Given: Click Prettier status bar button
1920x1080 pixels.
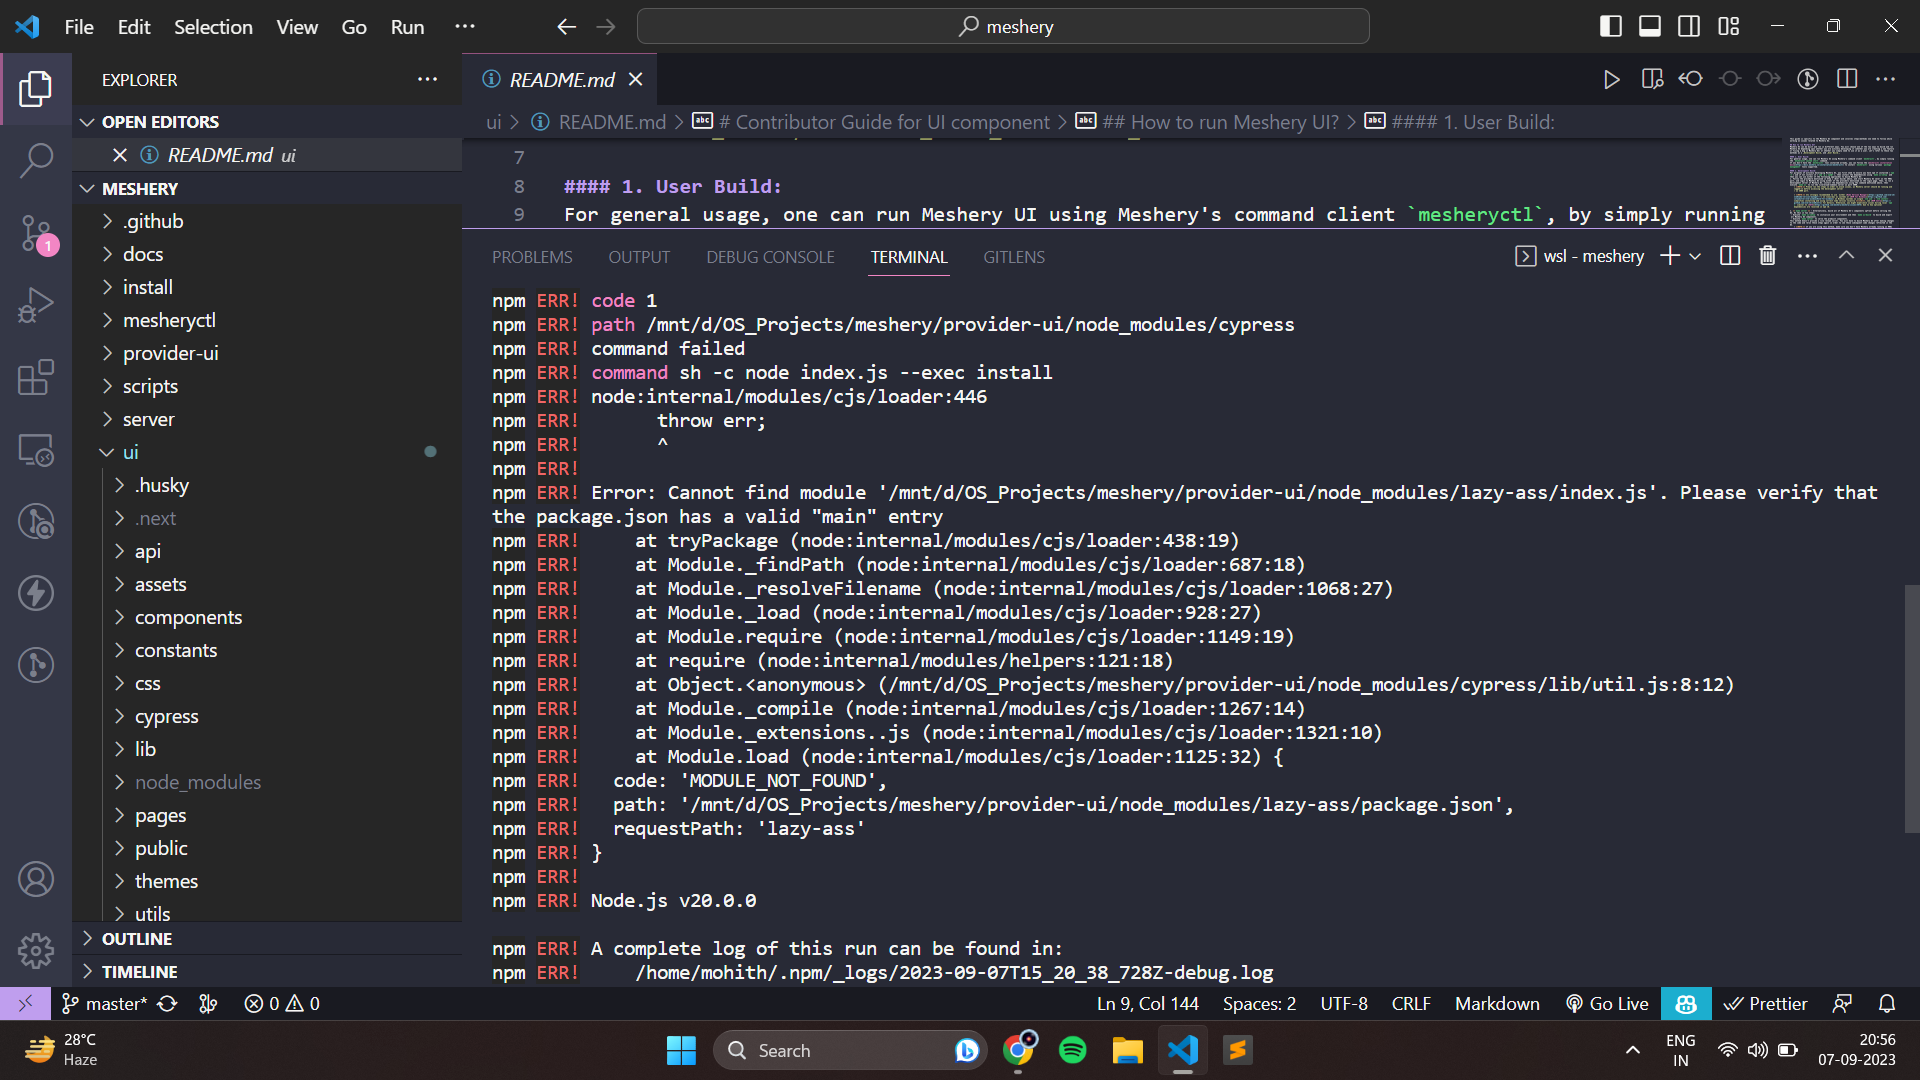Looking at the screenshot, I should pyautogui.click(x=1765, y=1003).
